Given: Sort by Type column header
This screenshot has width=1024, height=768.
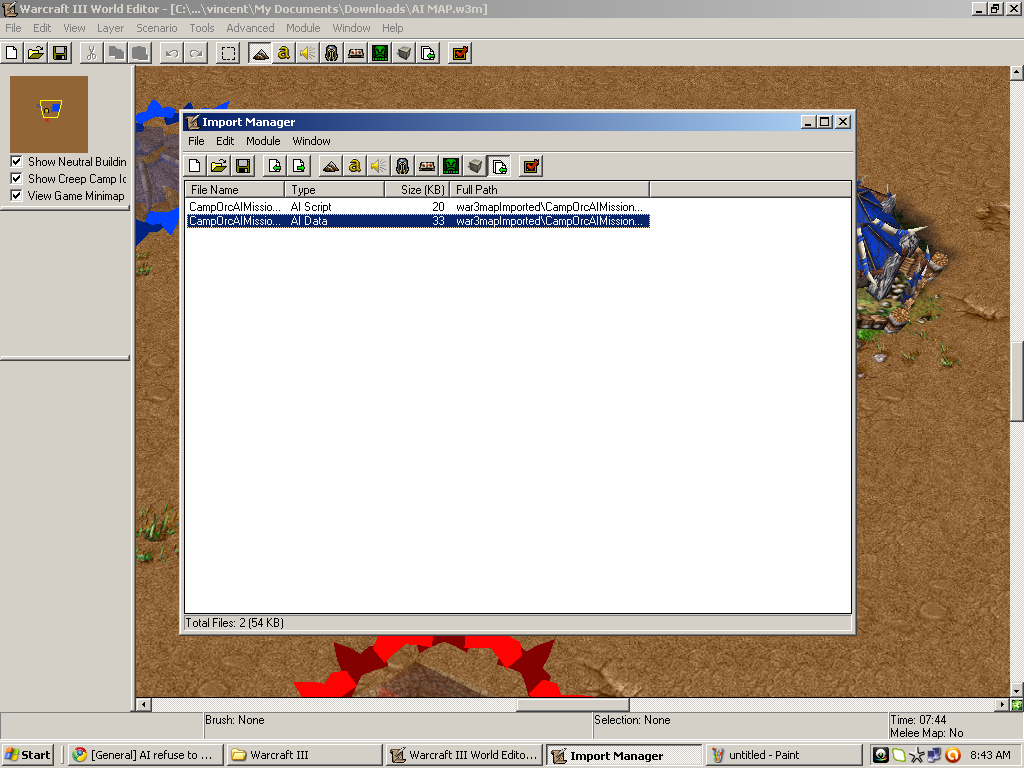Looking at the screenshot, I should 334,189.
